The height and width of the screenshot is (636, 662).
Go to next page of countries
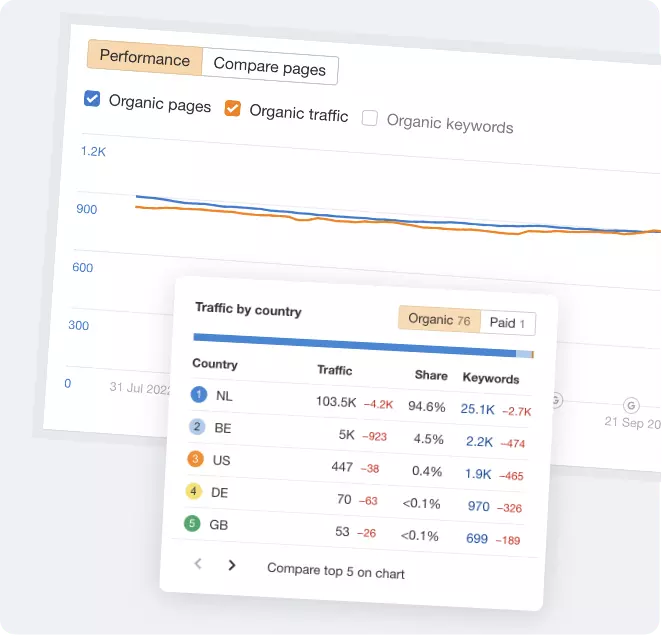tap(232, 565)
